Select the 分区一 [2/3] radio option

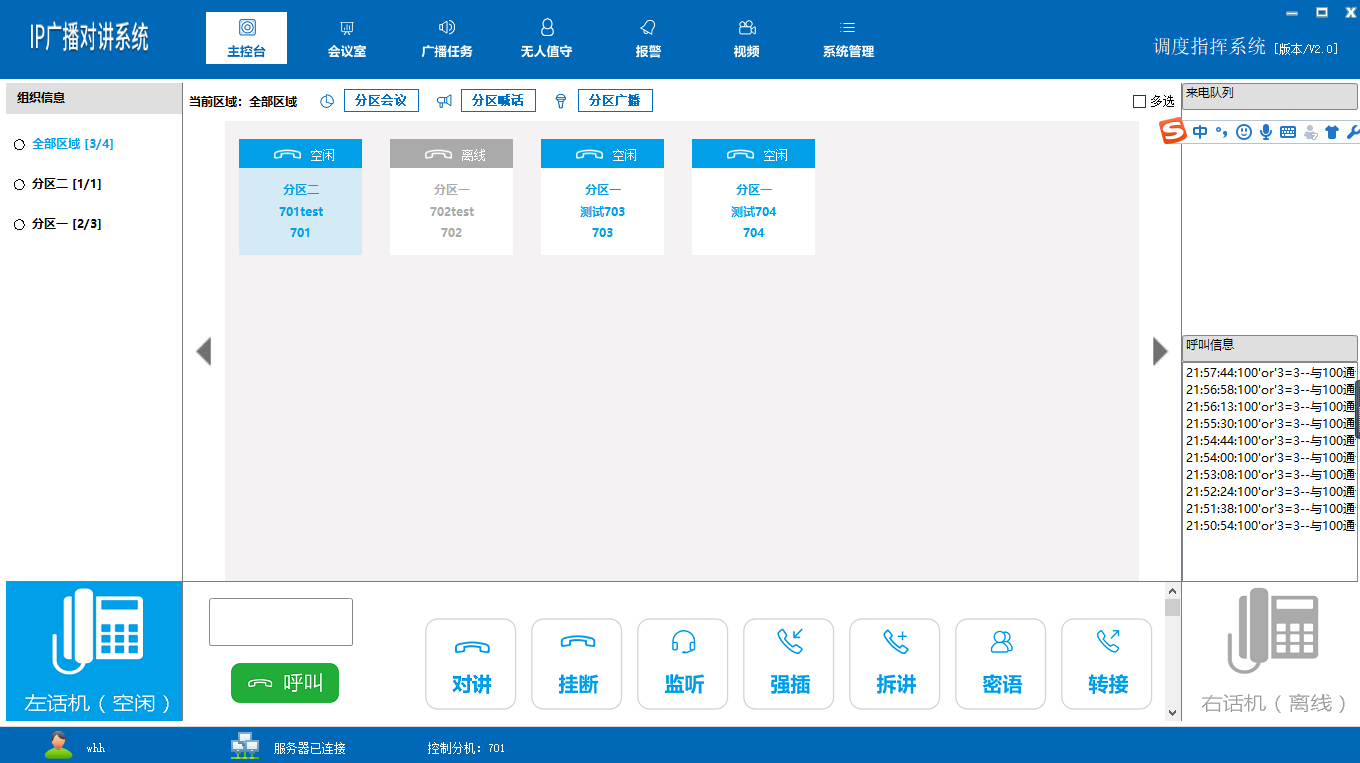19,225
